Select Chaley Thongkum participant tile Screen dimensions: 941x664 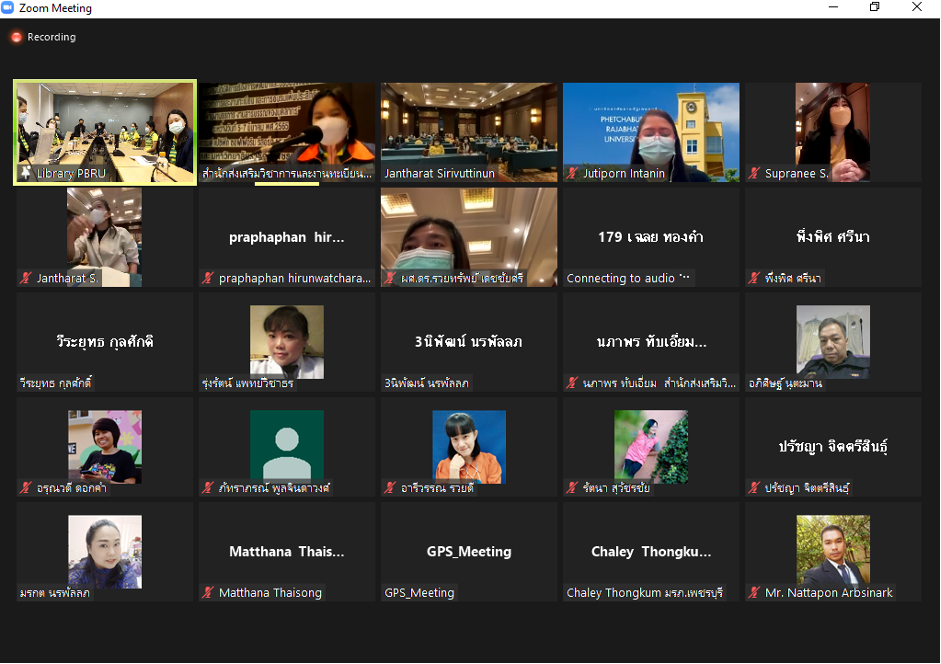(x=651, y=552)
